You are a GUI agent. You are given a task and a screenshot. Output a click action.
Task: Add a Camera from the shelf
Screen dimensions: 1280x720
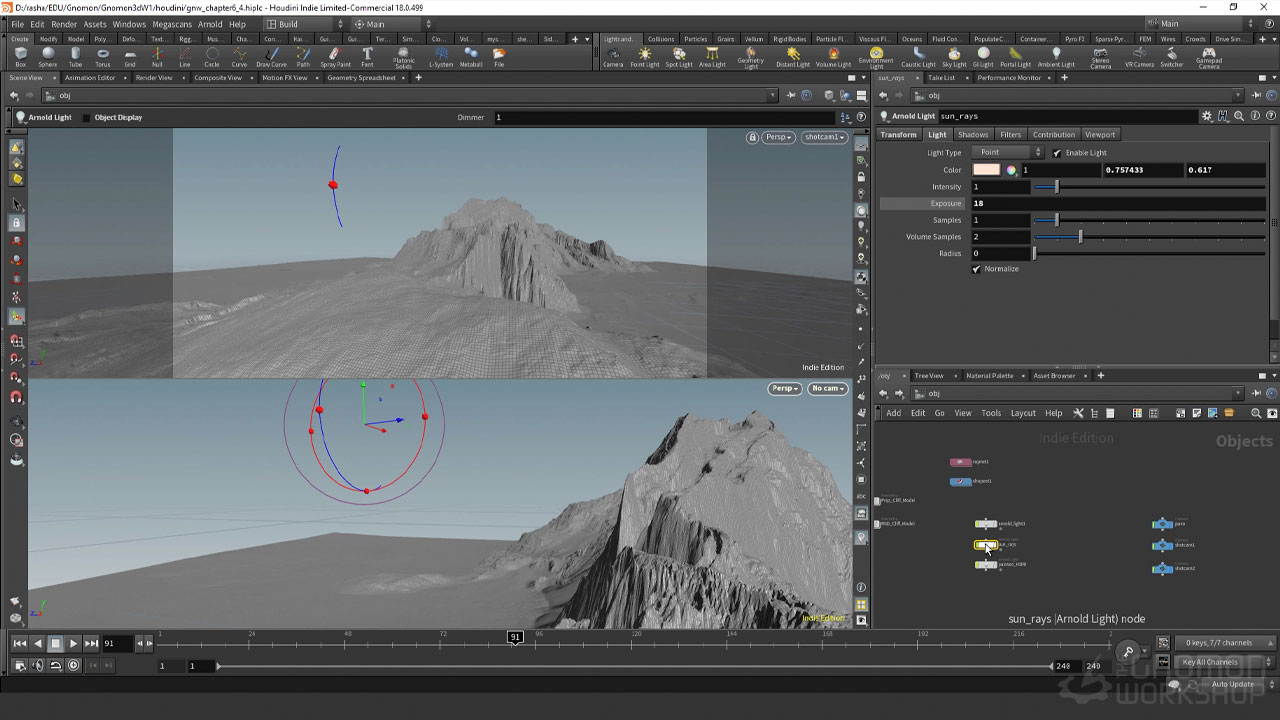pos(613,57)
